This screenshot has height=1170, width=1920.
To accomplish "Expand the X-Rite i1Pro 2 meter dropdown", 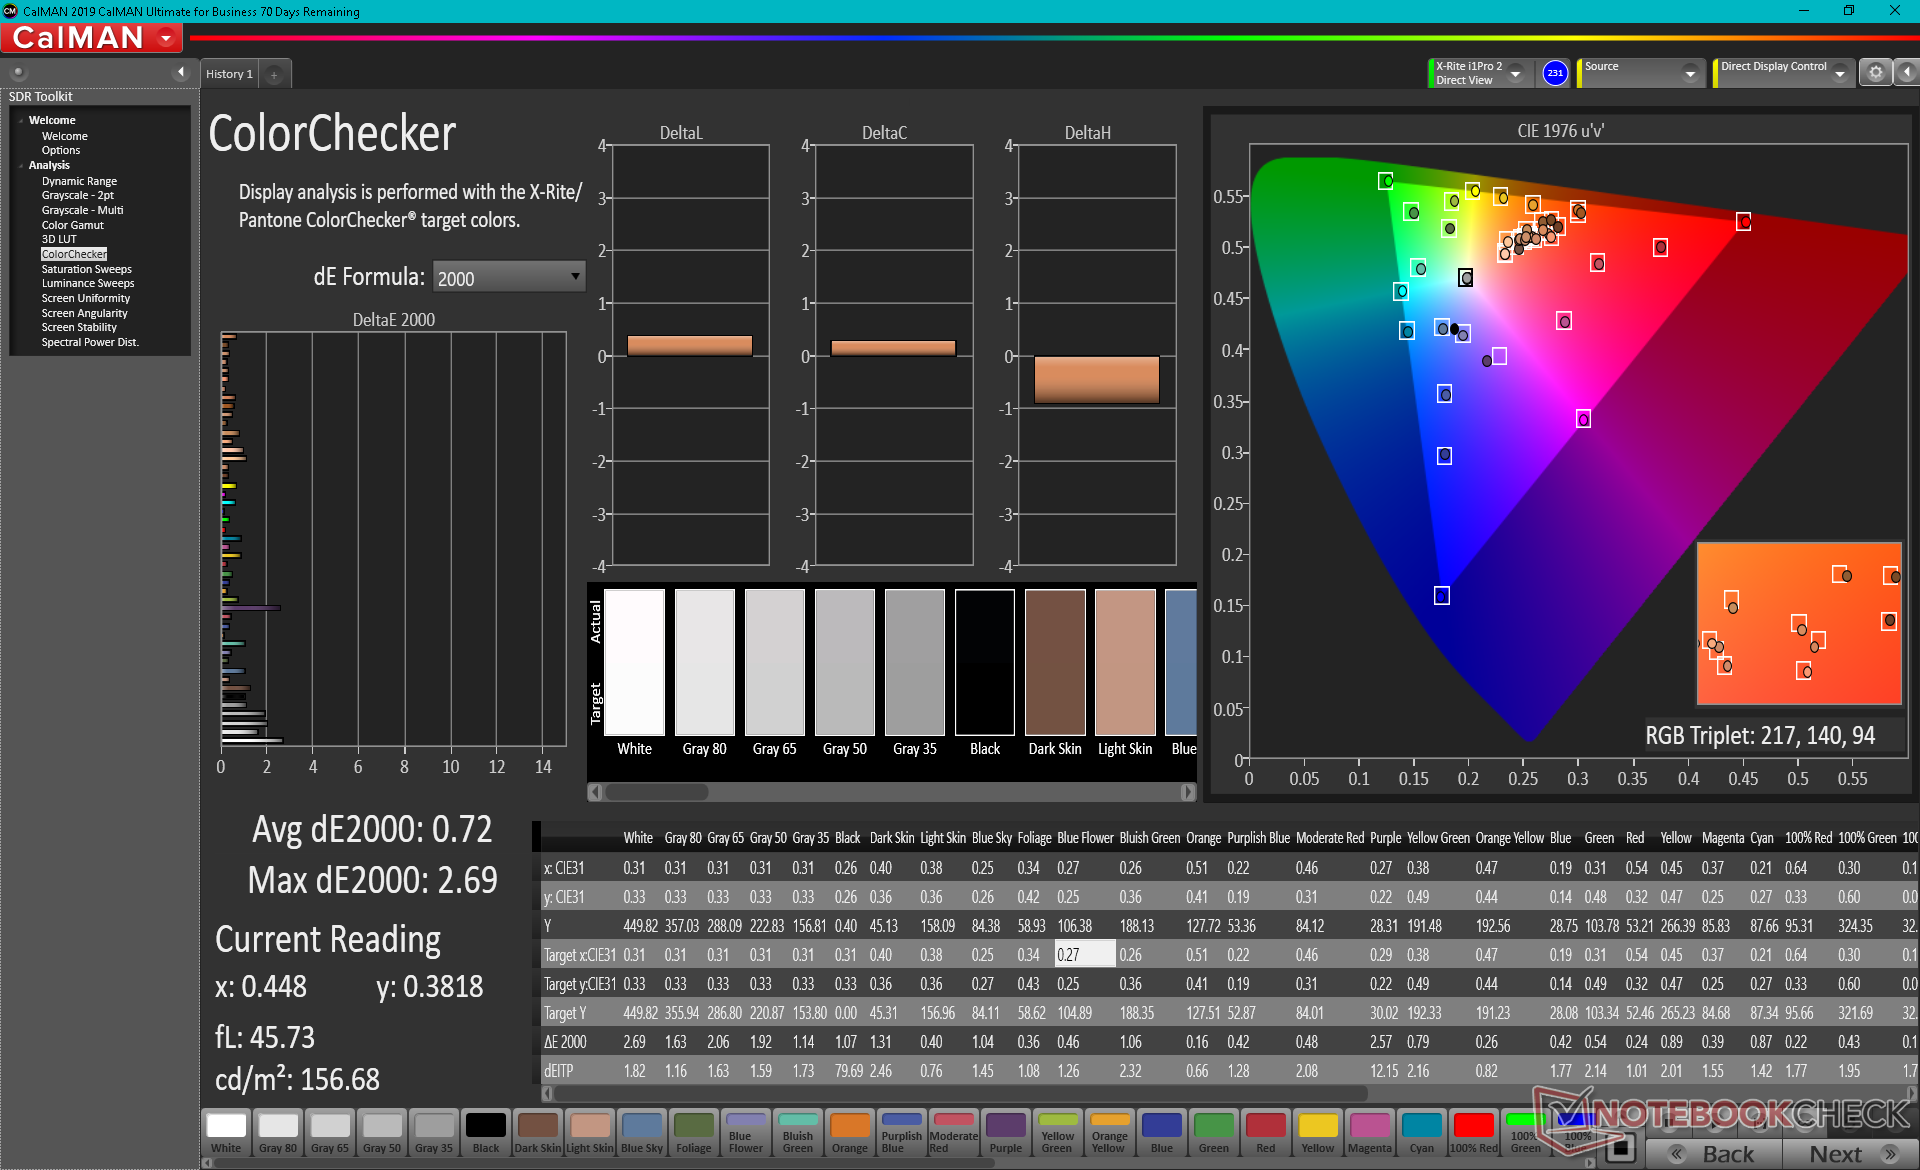I will pos(1516,73).
